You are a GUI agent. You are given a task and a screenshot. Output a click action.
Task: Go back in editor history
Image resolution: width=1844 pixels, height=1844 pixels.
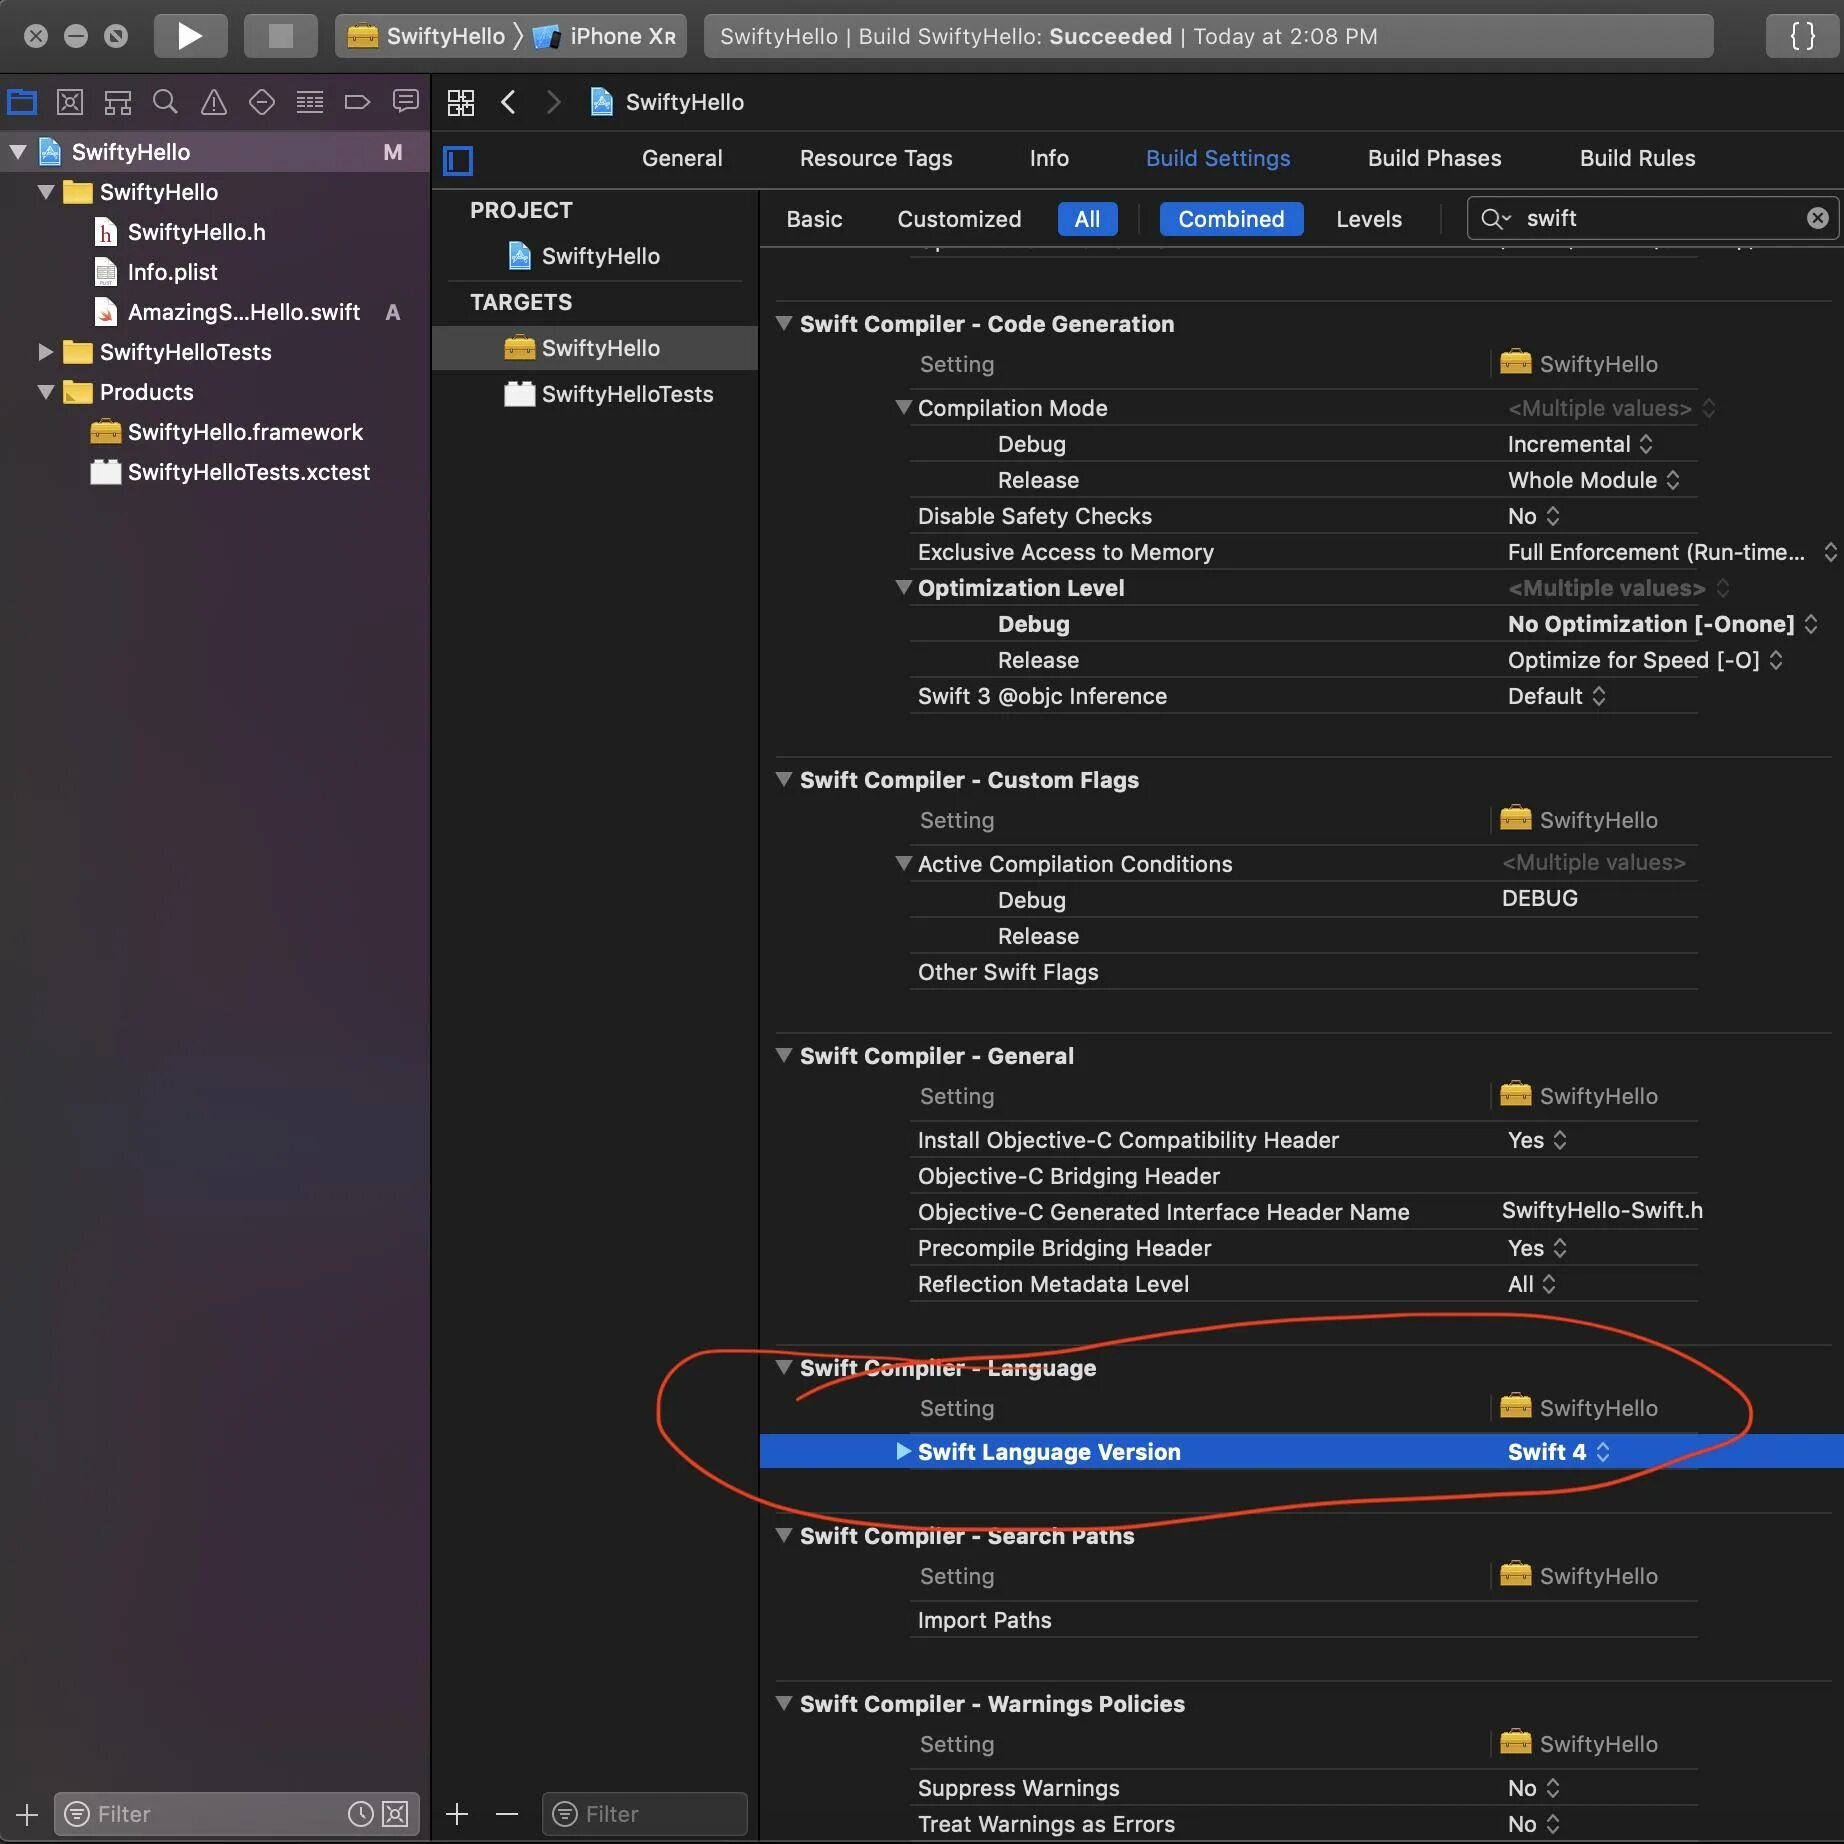click(508, 102)
